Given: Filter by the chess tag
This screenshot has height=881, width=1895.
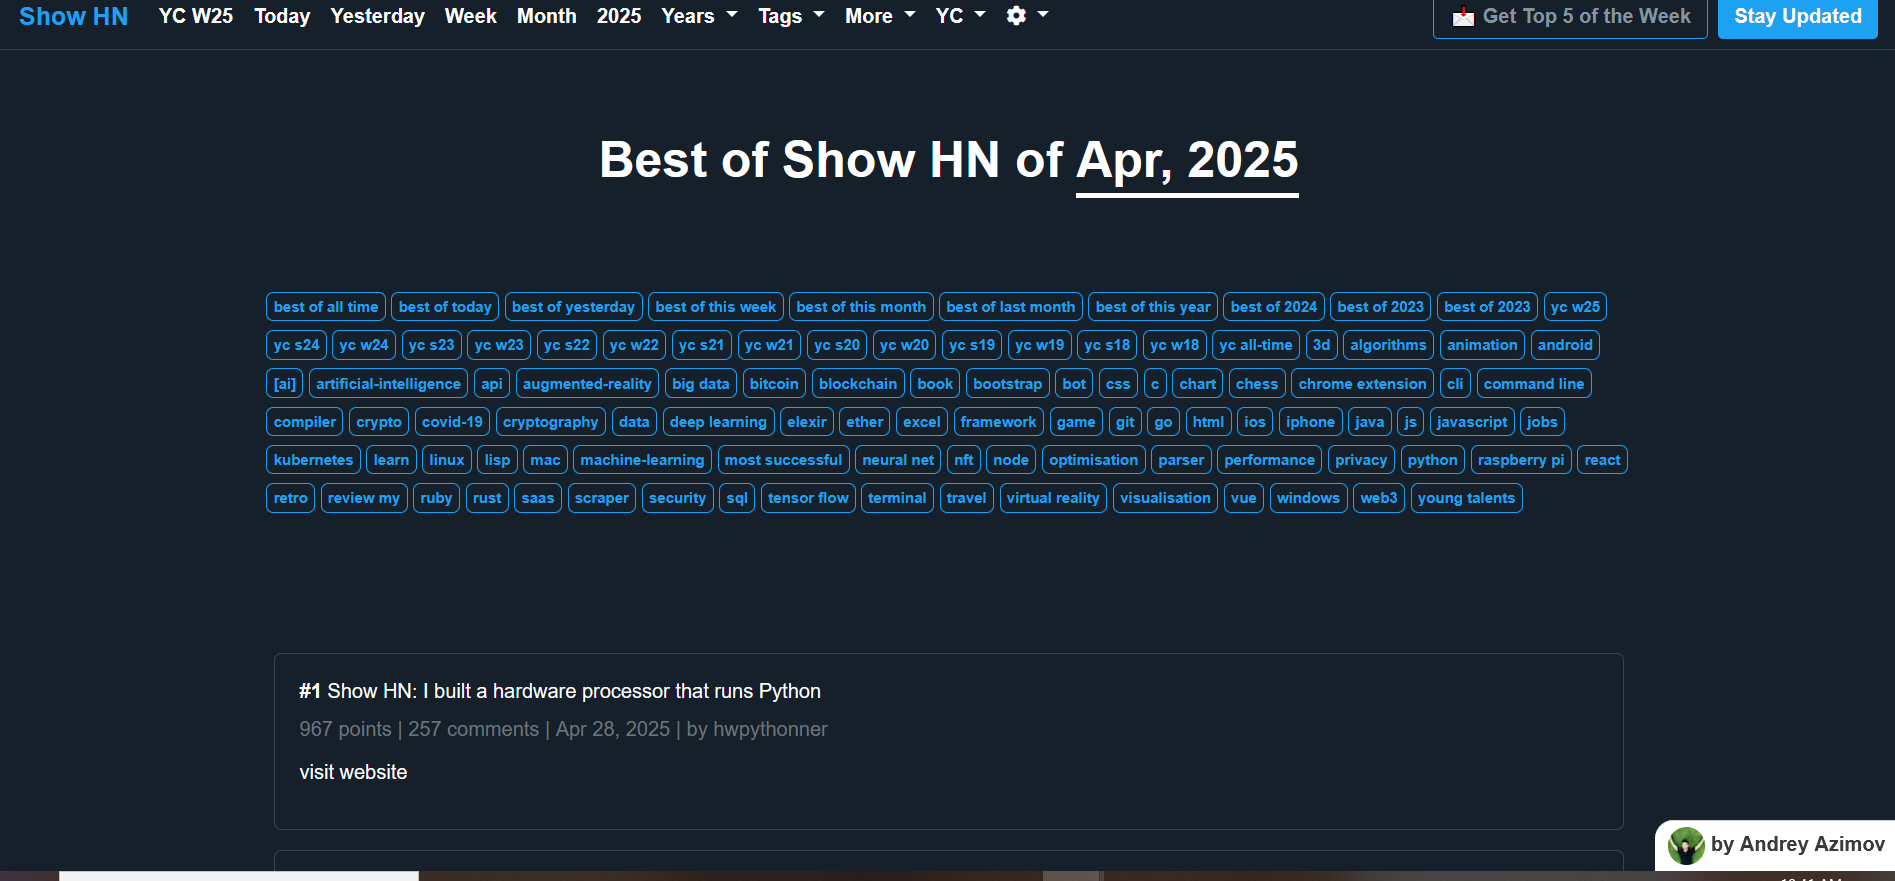Looking at the screenshot, I should (1257, 384).
